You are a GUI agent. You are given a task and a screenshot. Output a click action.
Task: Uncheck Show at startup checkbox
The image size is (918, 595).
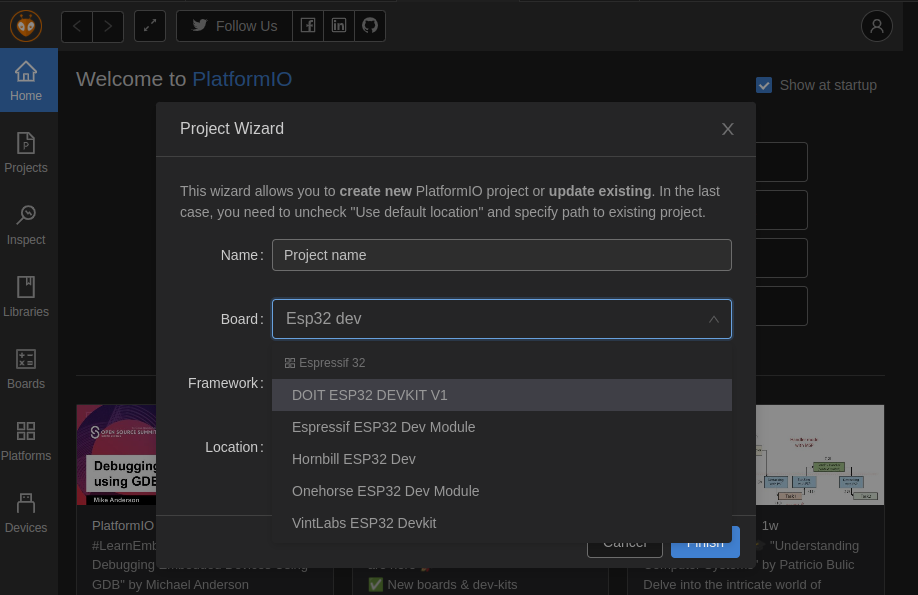coord(764,86)
